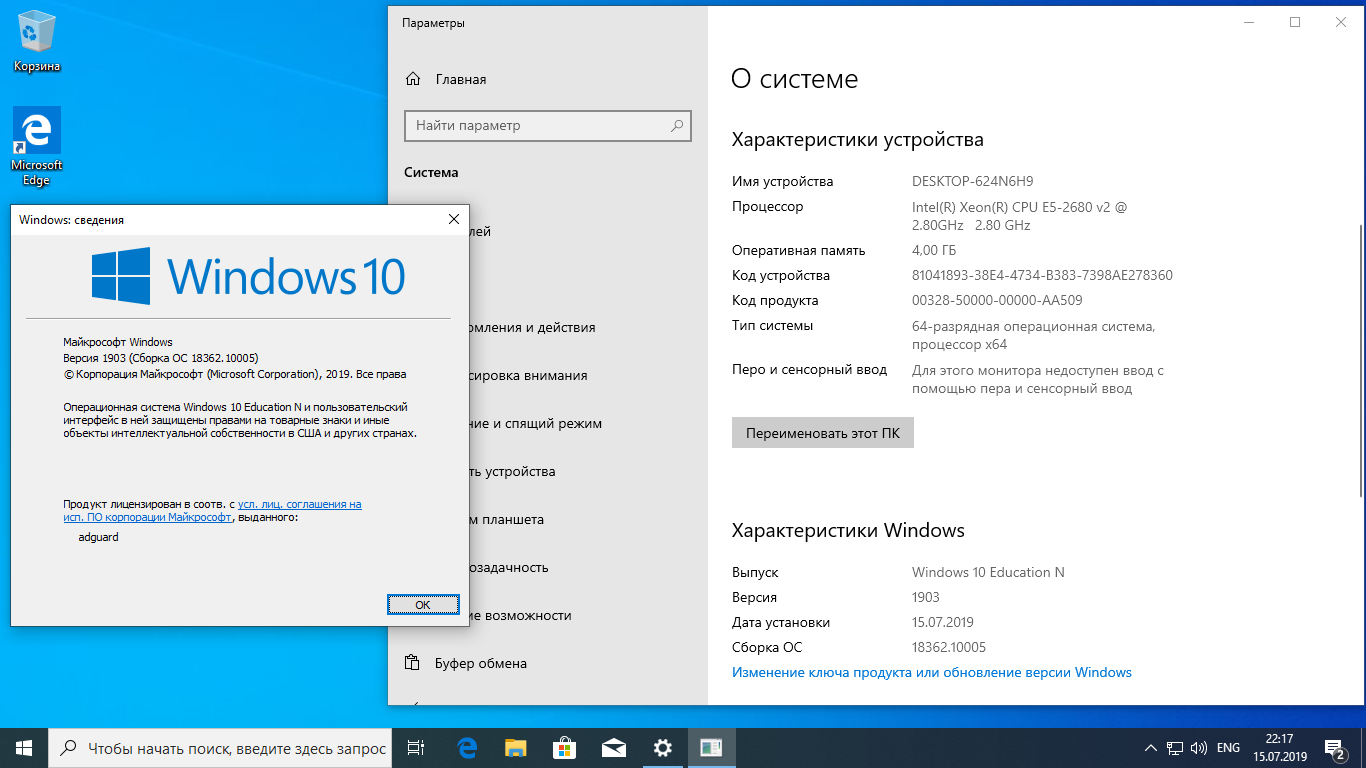Maximize the Settings window
Image resolution: width=1366 pixels, height=768 pixels.
point(1295,22)
